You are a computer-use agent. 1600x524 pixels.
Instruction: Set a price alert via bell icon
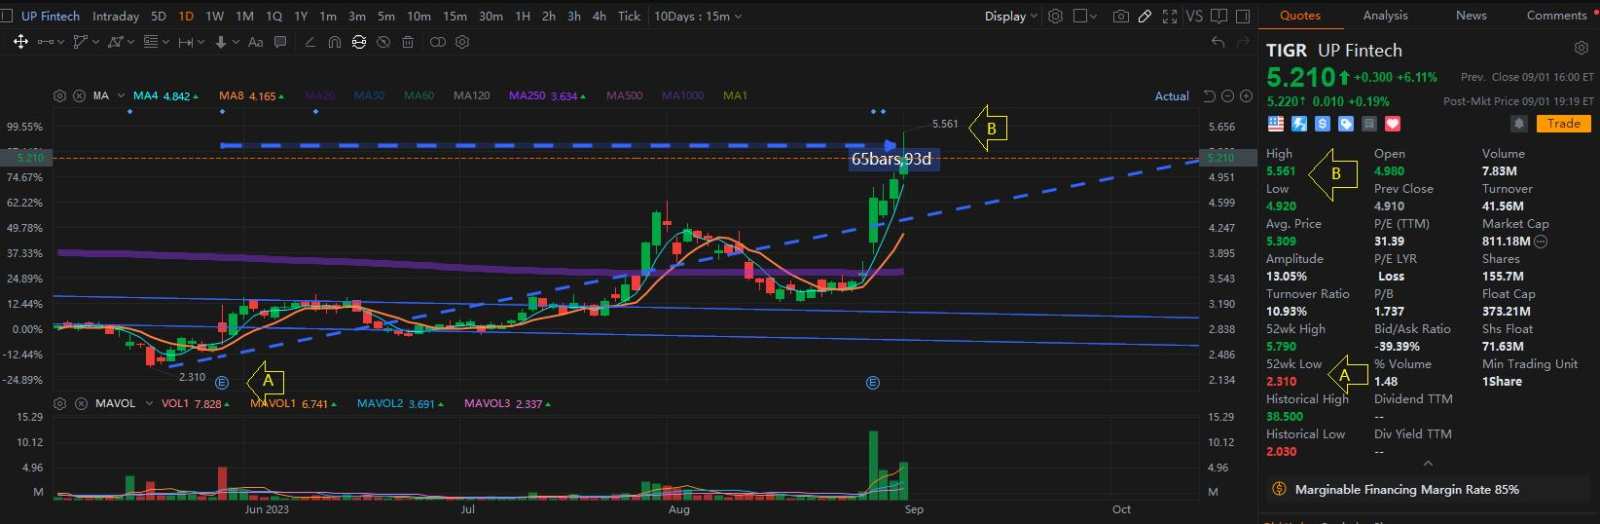click(x=1519, y=124)
